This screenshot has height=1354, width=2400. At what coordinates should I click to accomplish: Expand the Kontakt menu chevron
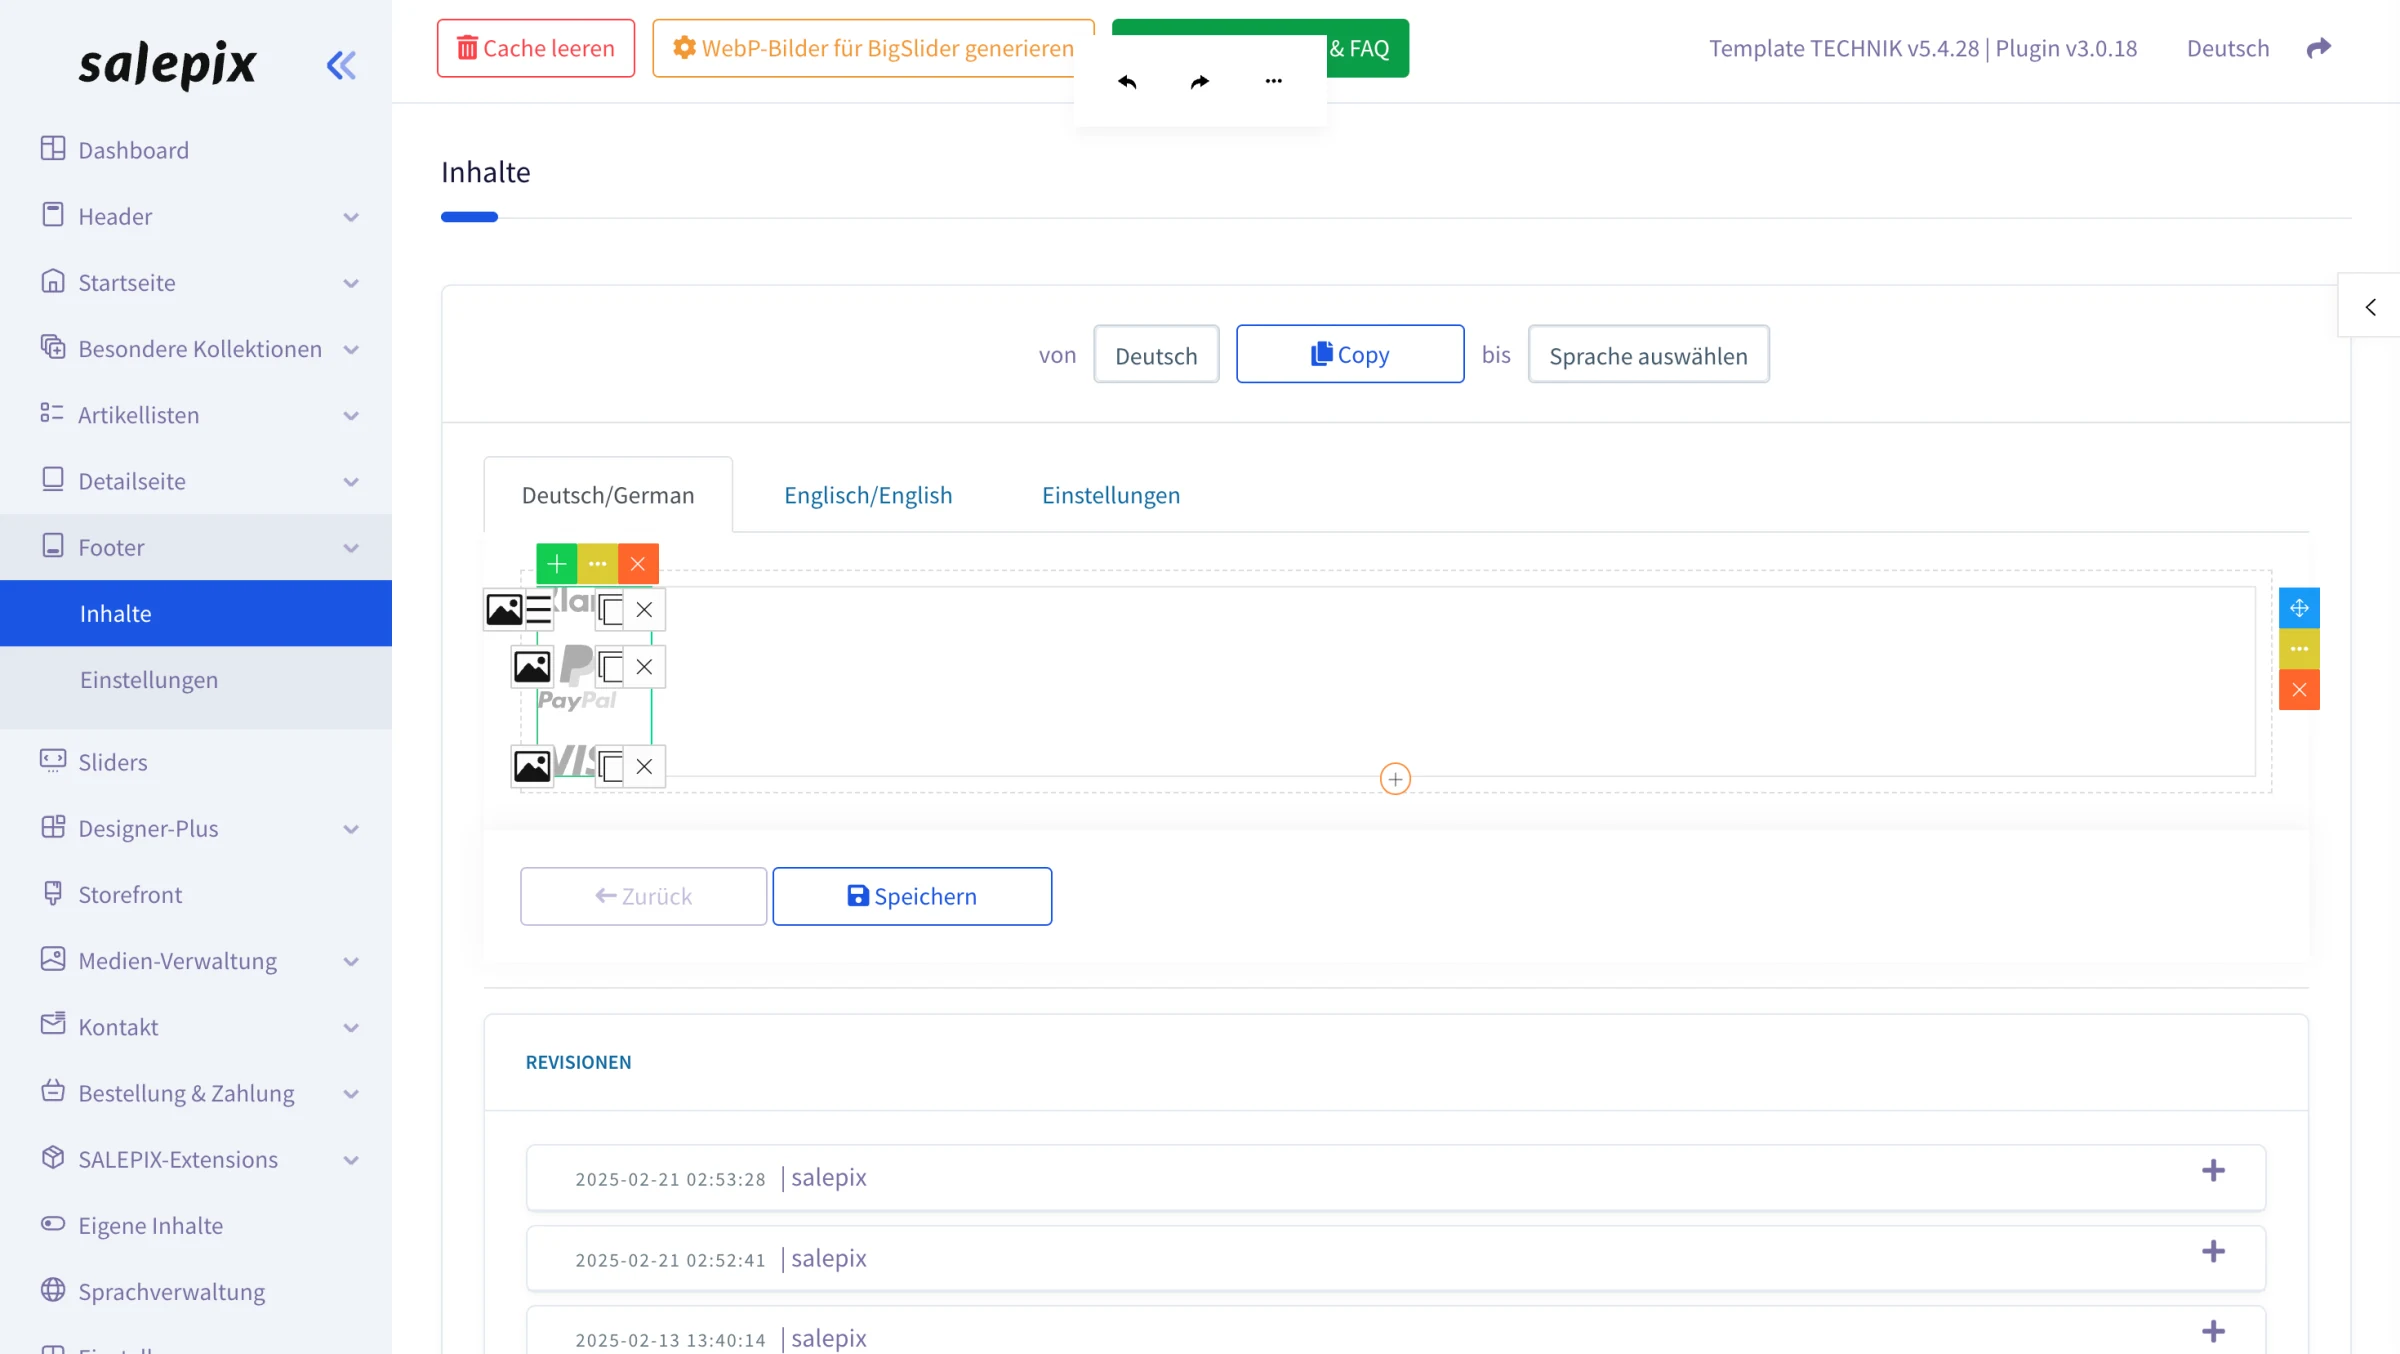[x=351, y=1027]
